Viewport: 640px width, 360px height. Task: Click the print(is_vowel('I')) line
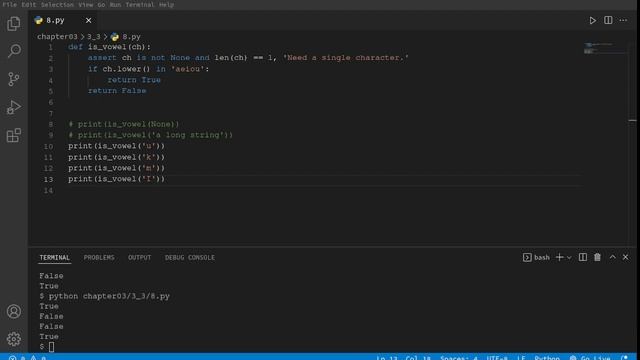116,179
